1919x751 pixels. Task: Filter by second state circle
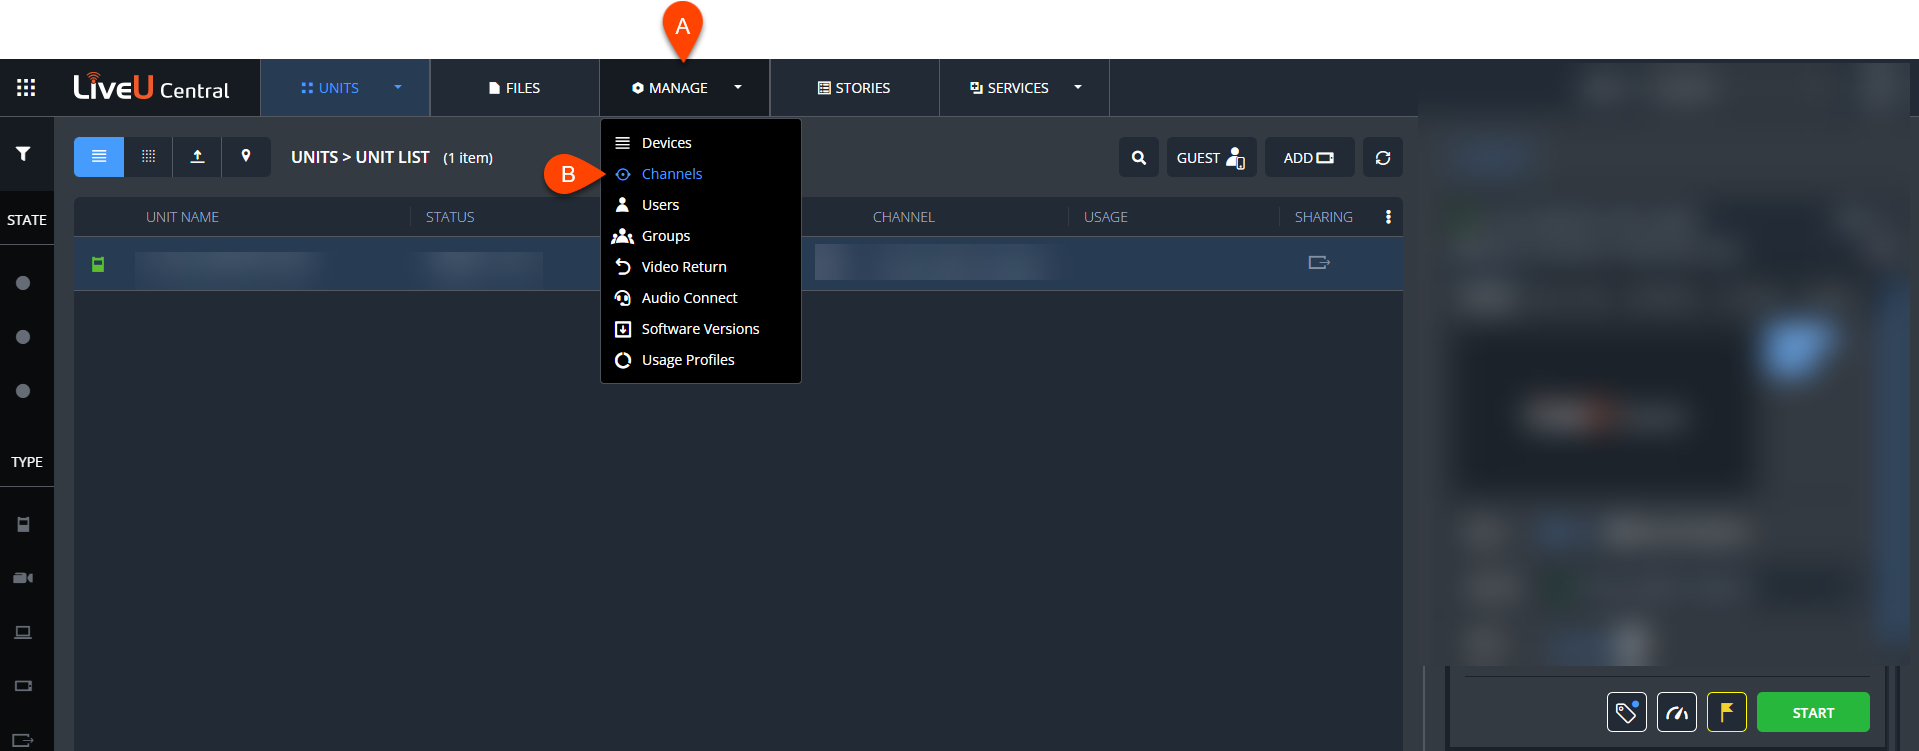(23, 337)
